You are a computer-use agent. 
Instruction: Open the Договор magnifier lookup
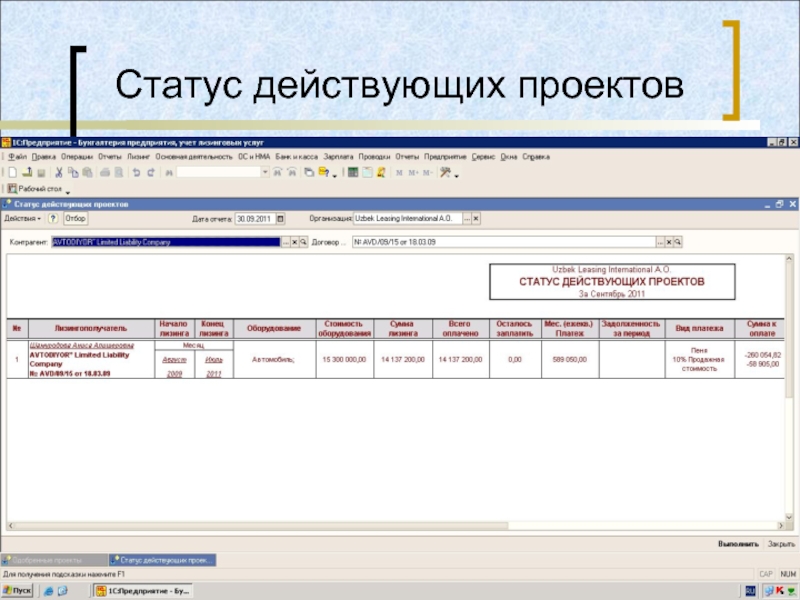coord(678,242)
